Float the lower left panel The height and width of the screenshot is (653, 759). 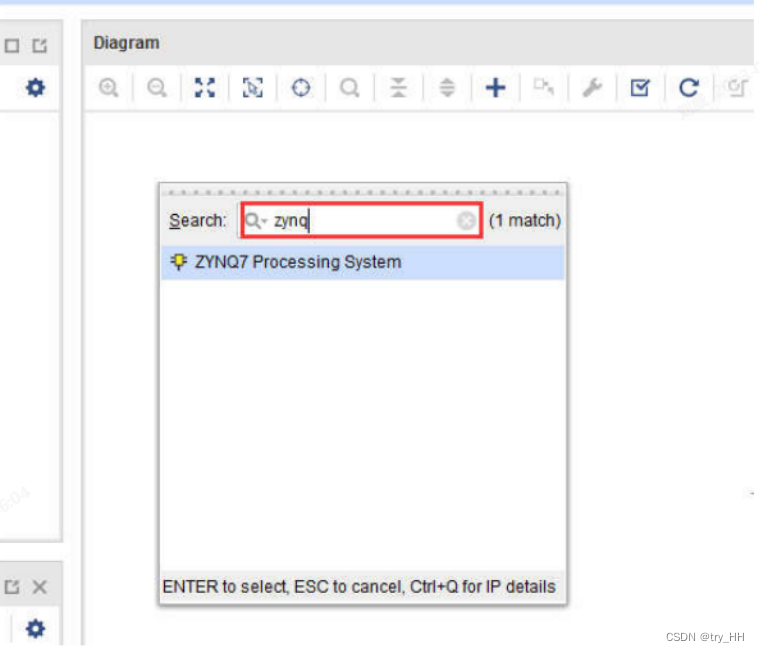point(12,587)
